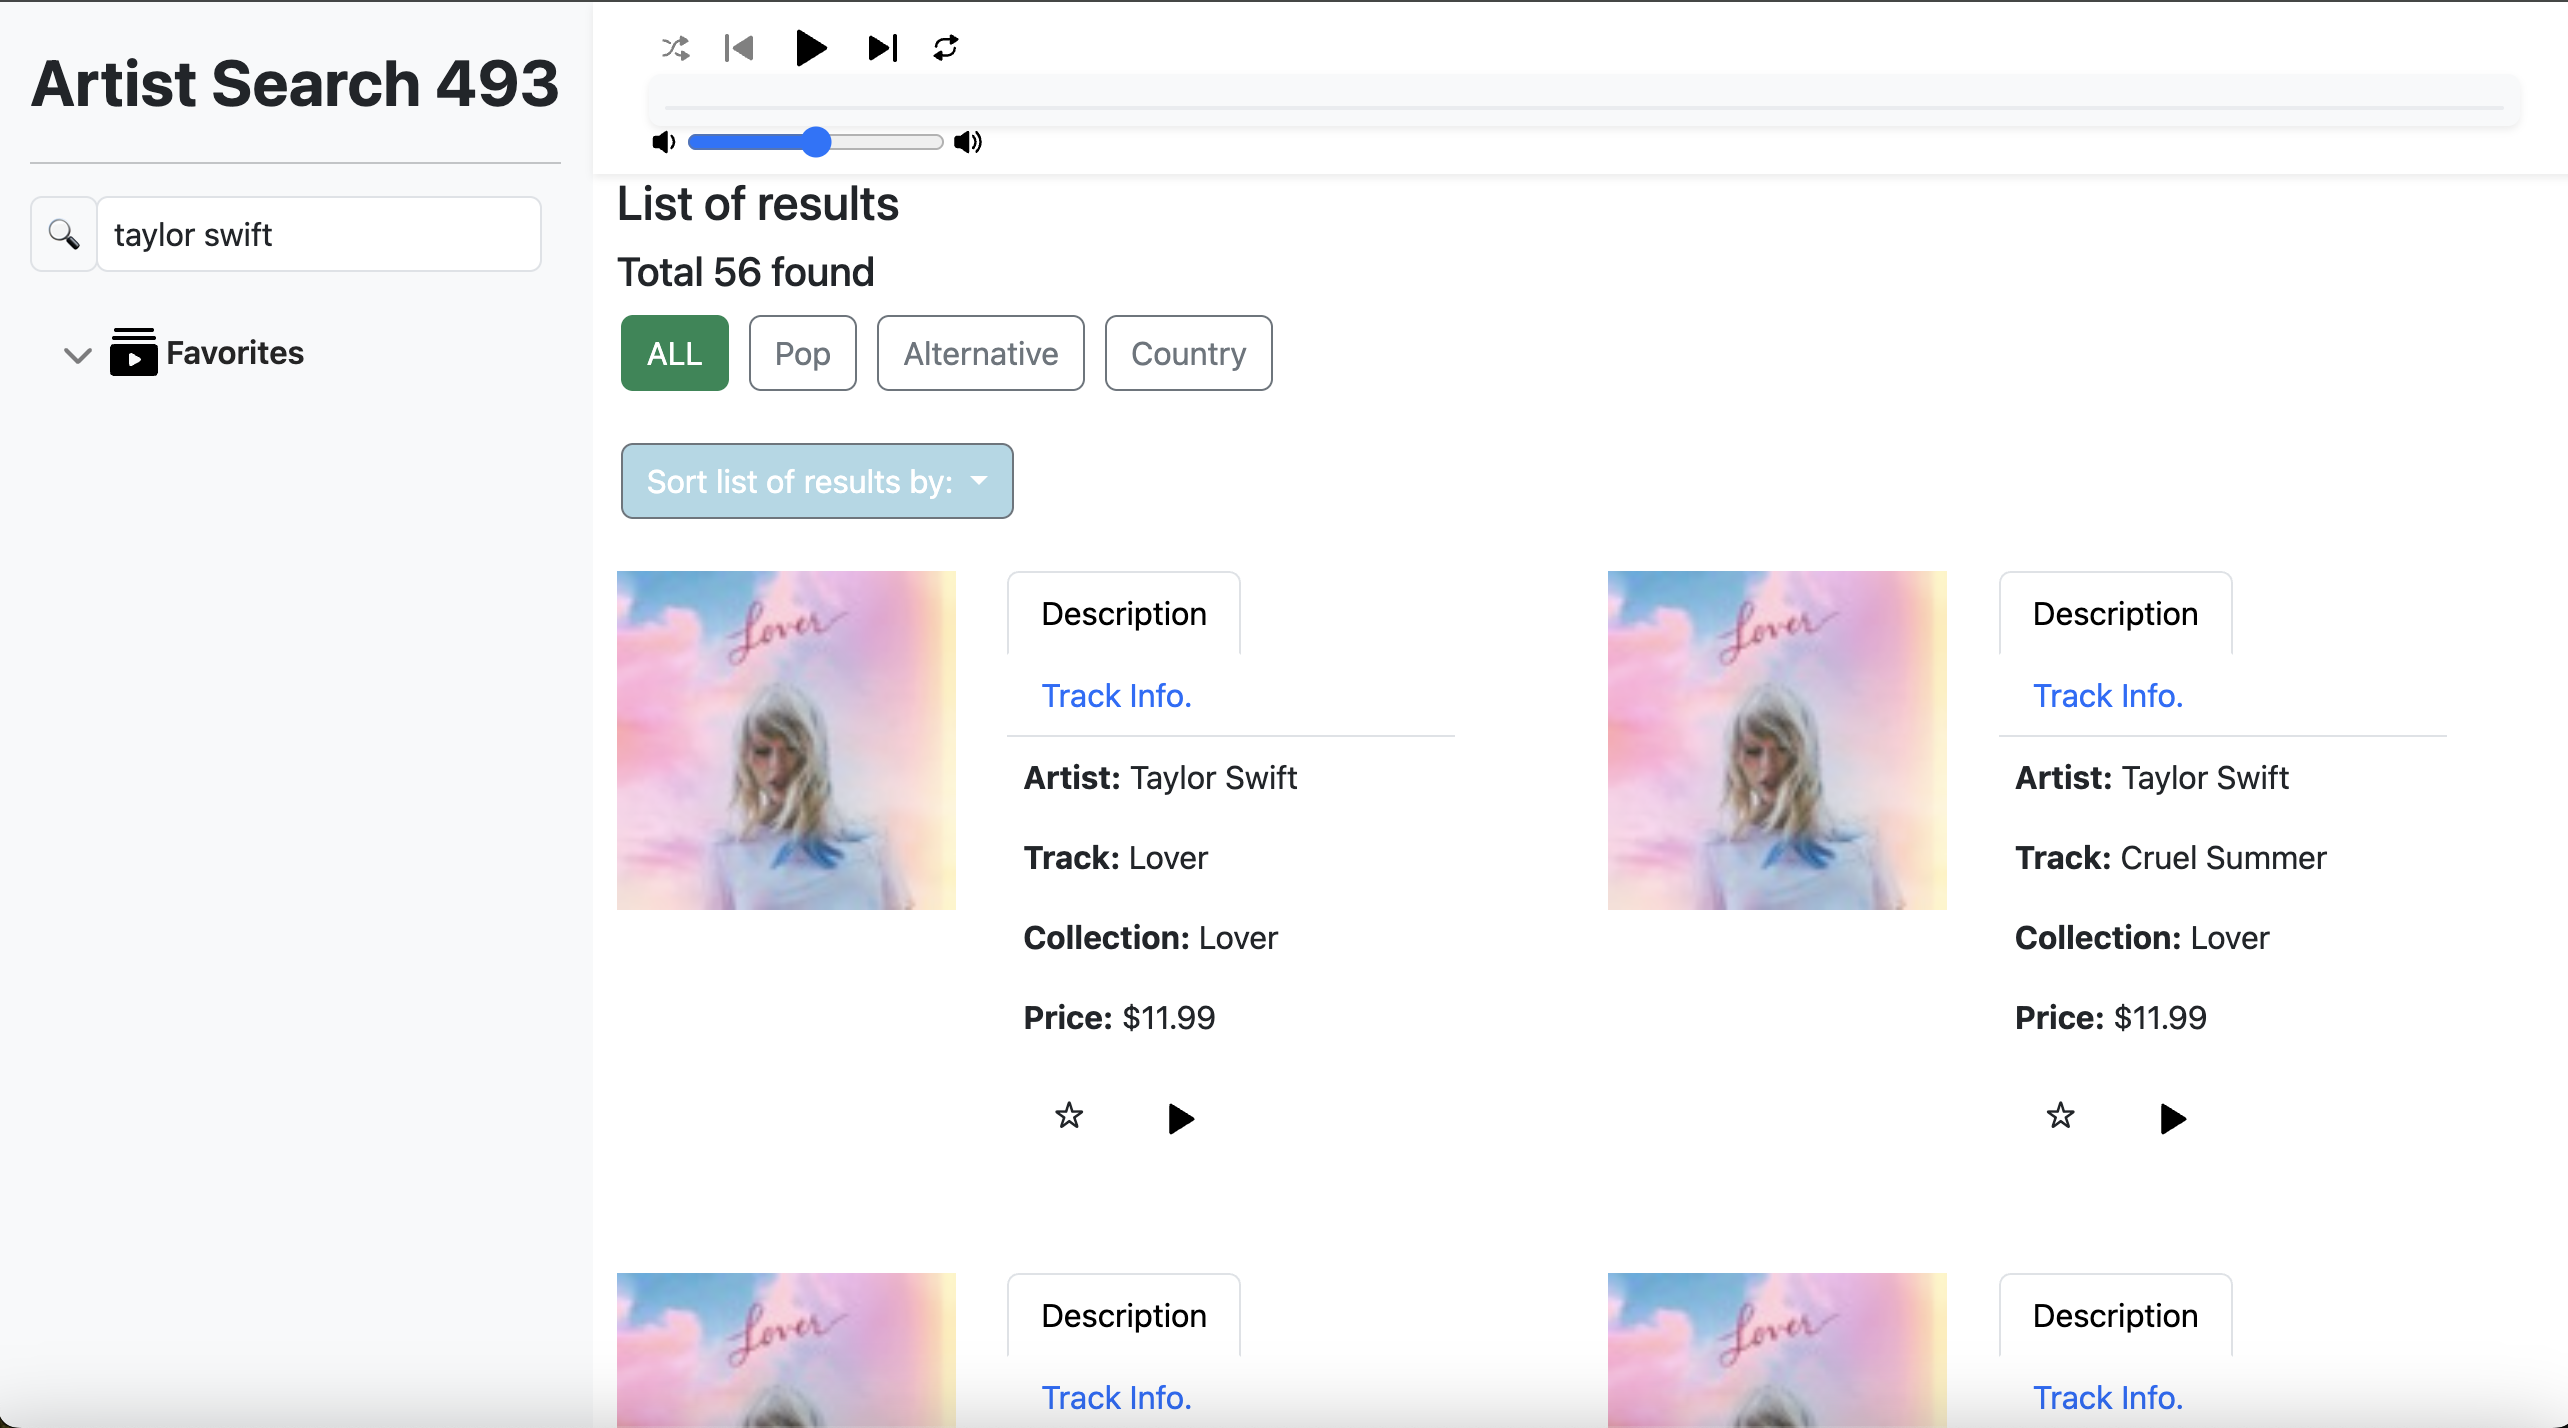The width and height of the screenshot is (2568, 1428).
Task: Filter results by Pop
Action: click(x=803, y=353)
